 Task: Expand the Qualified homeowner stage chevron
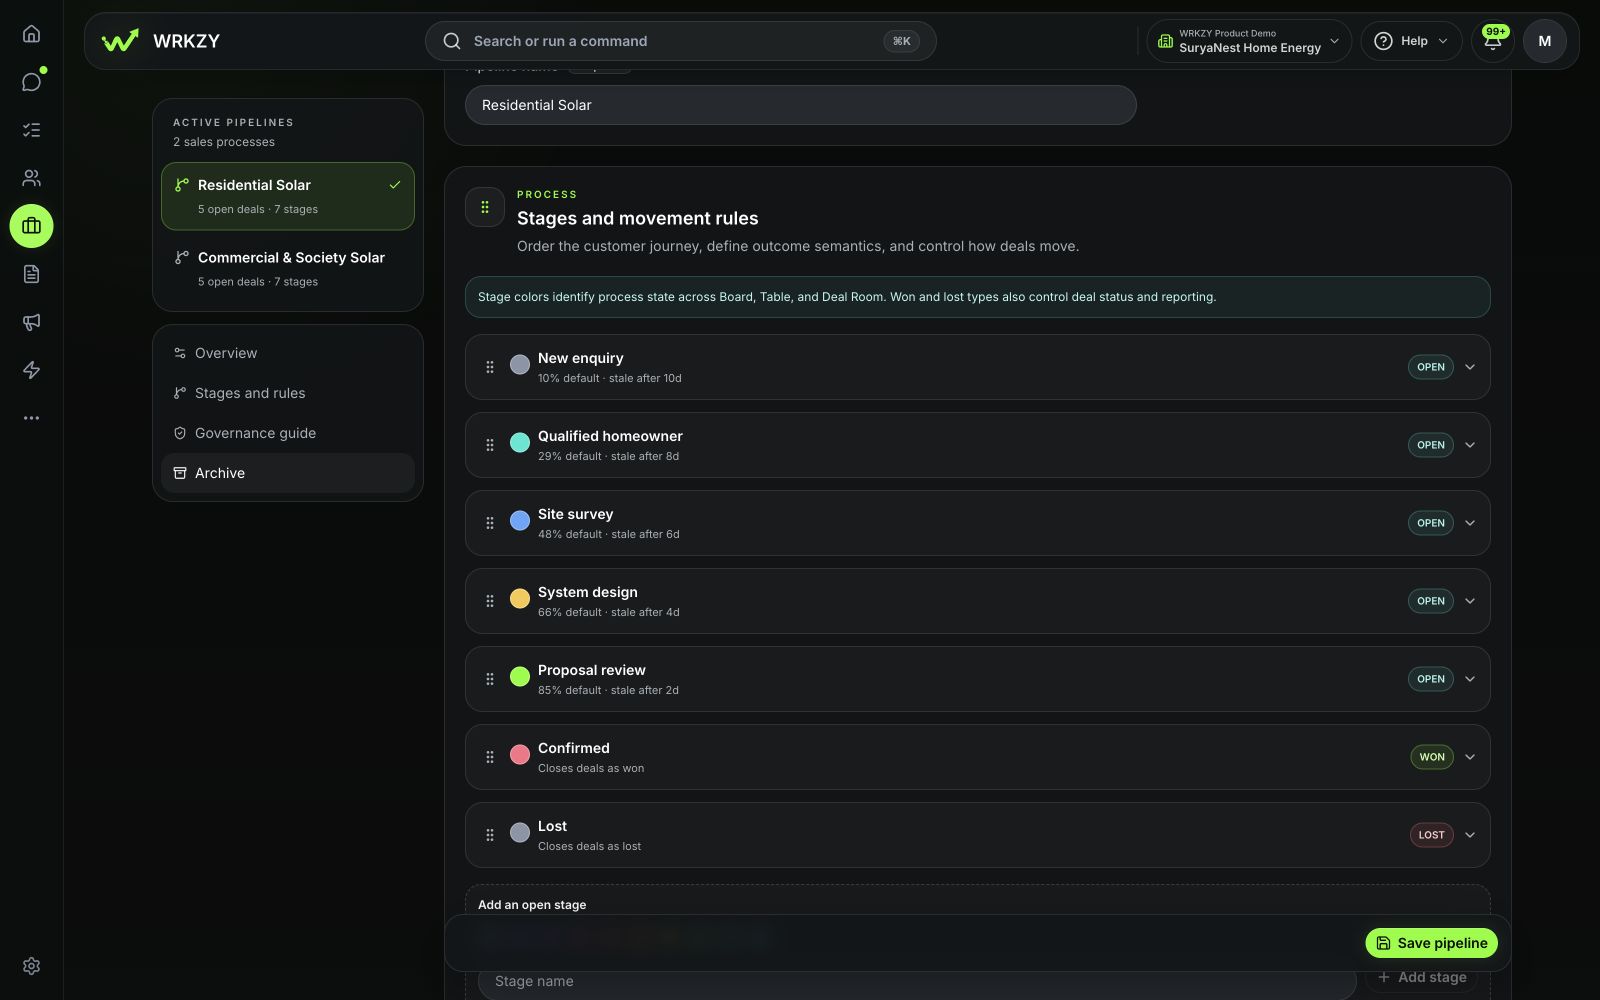click(x=1470, y=445)
